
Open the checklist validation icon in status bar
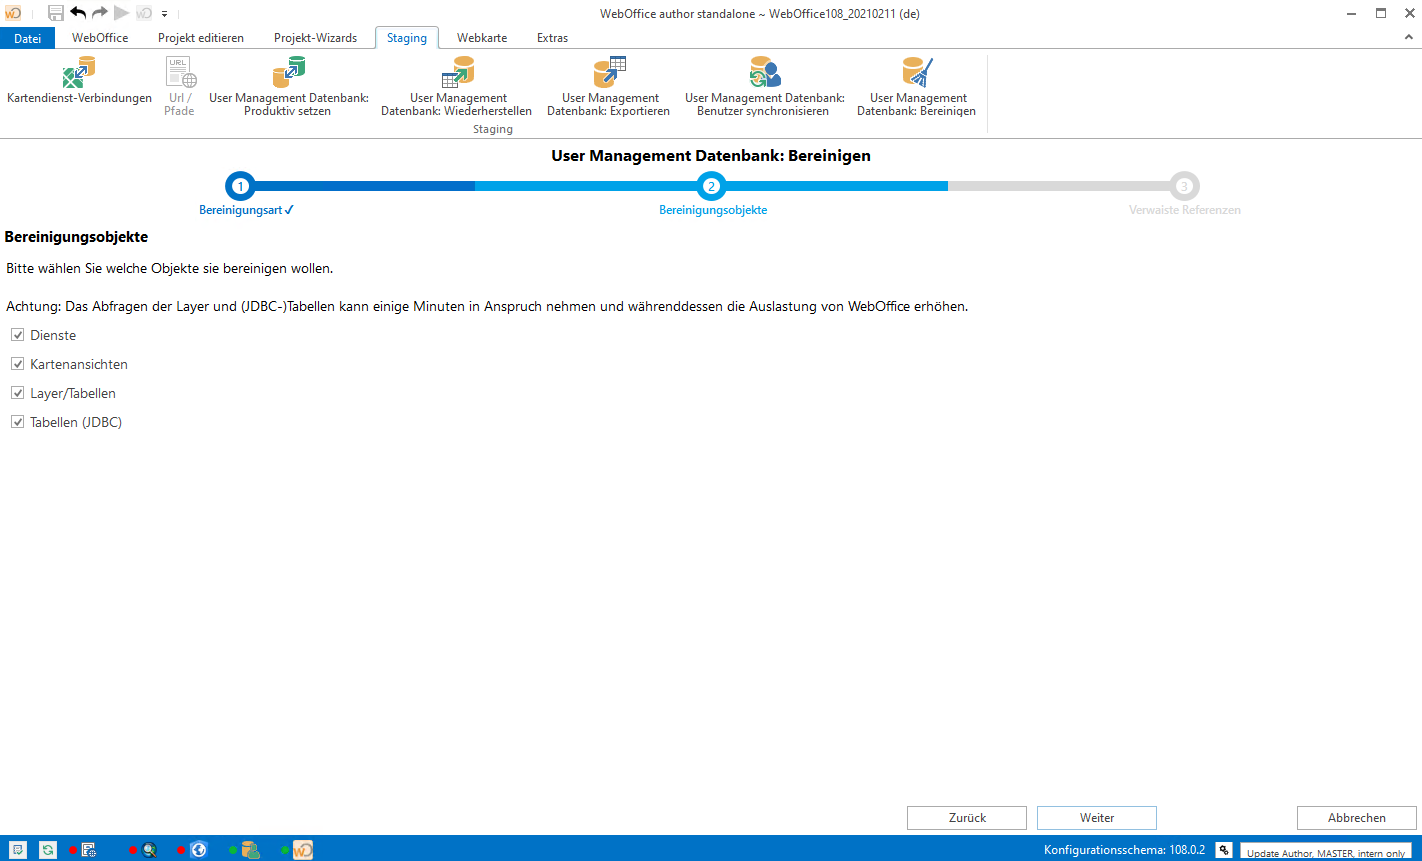(19, 850)
